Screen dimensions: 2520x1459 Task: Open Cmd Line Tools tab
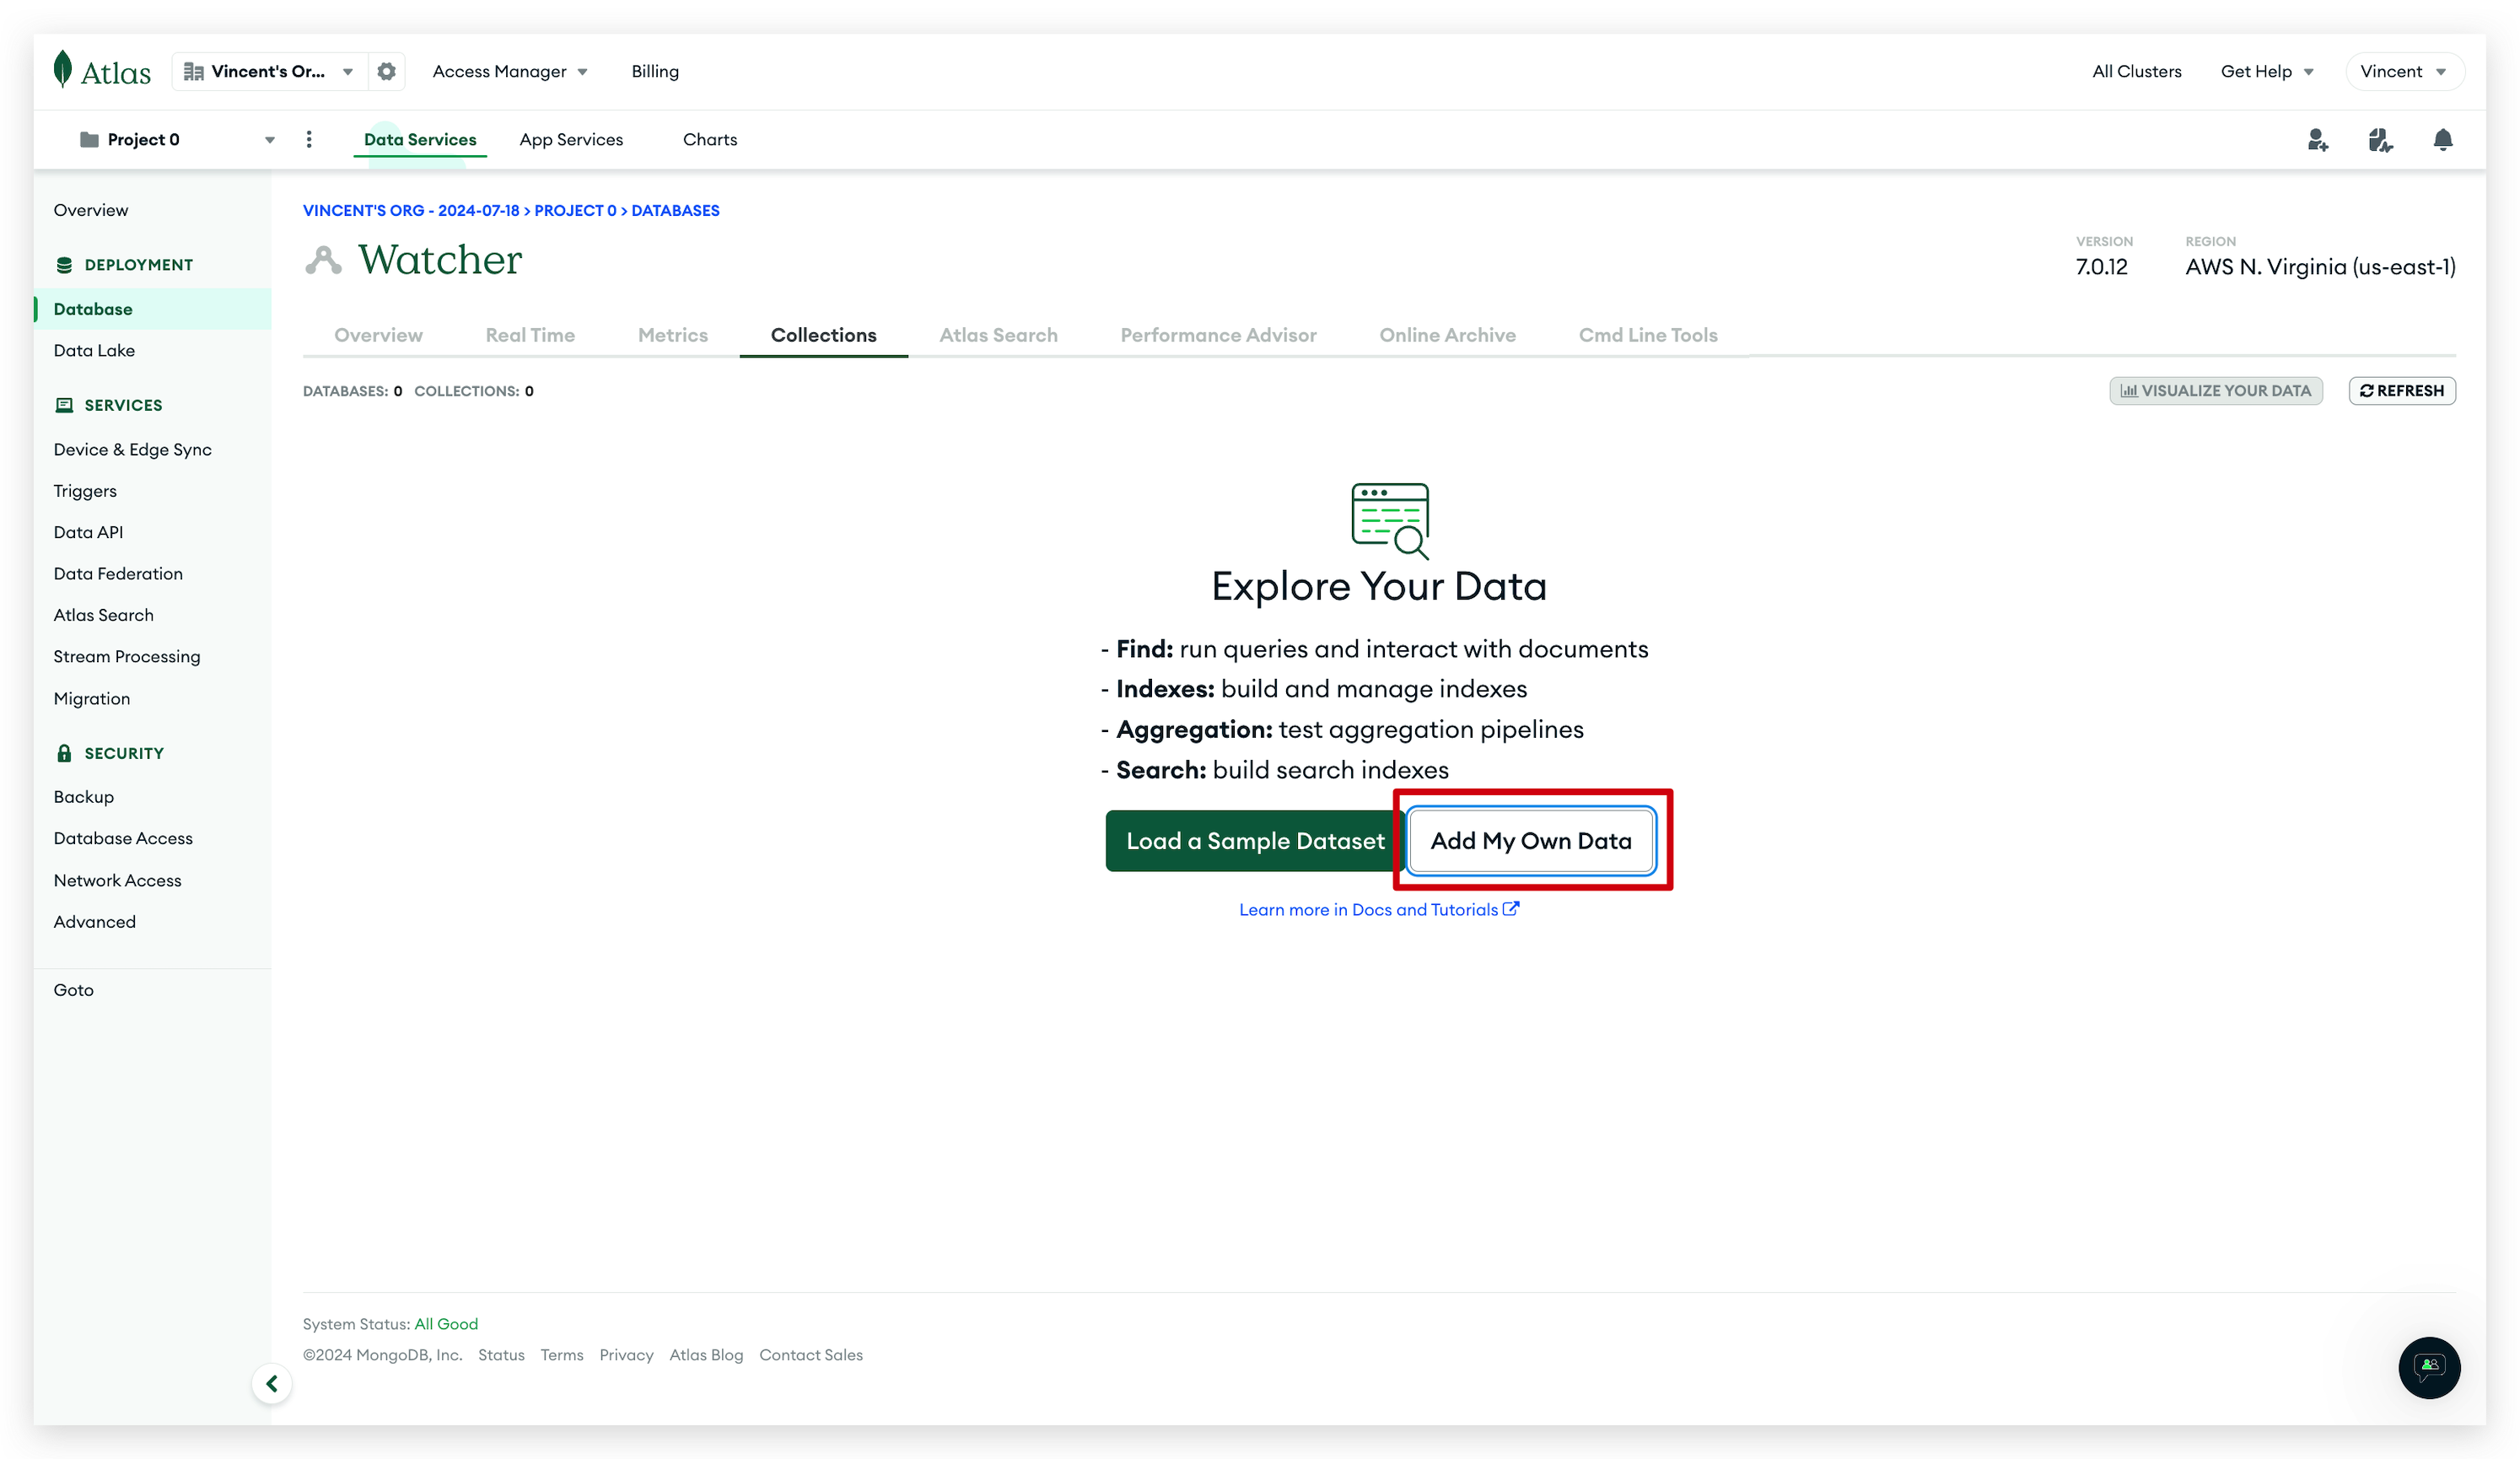coord(1648,335)
